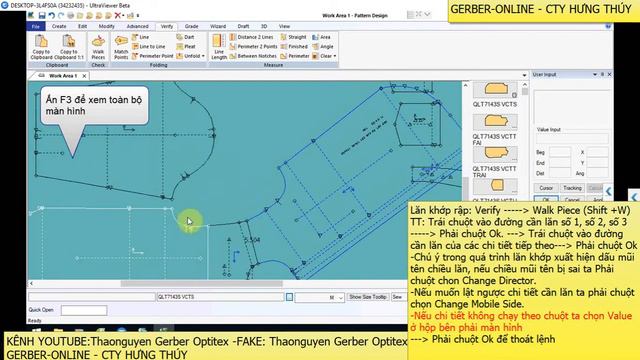Open the Draft ribbon tab
This screenshot has width=640, height=360.
[243, 26]
